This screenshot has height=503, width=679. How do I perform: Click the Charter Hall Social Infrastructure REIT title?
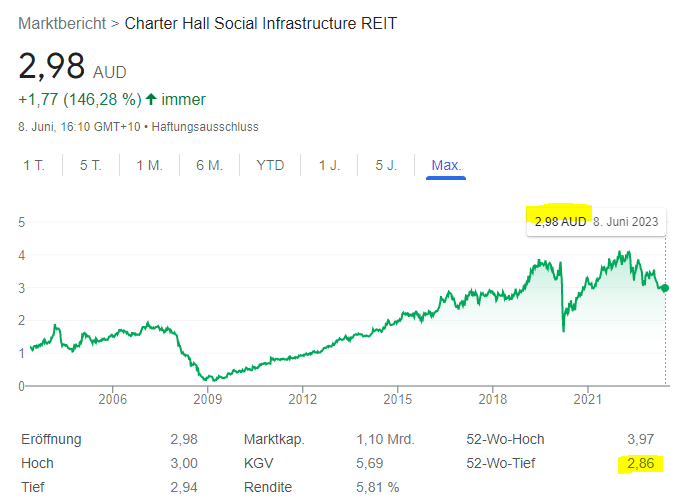pyautogui.click(x=260, y=23)
